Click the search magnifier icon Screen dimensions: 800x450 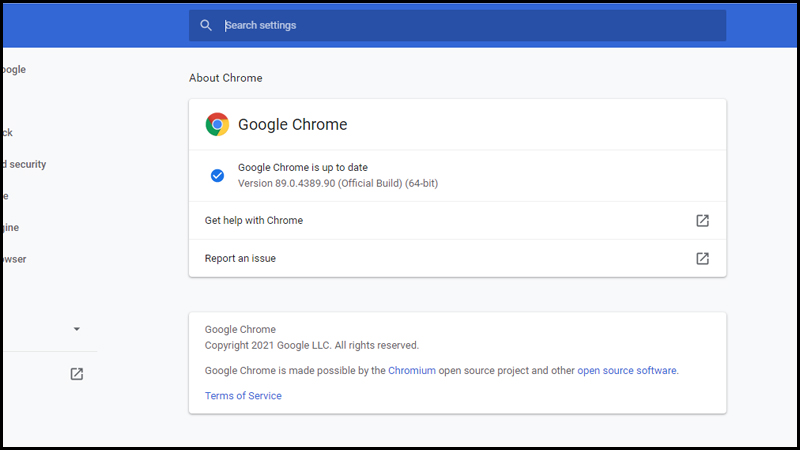click(206, 26)
